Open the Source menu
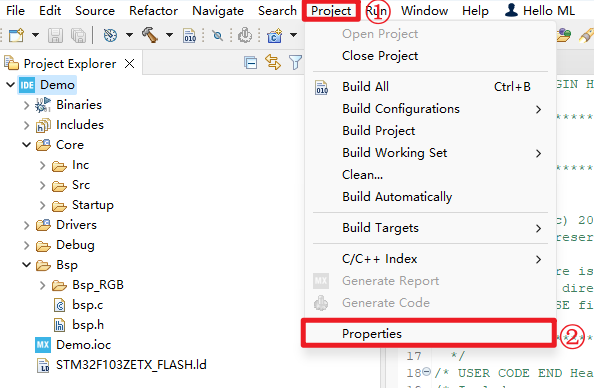Screen dimensions: 594x388 (x=95, y=11)
